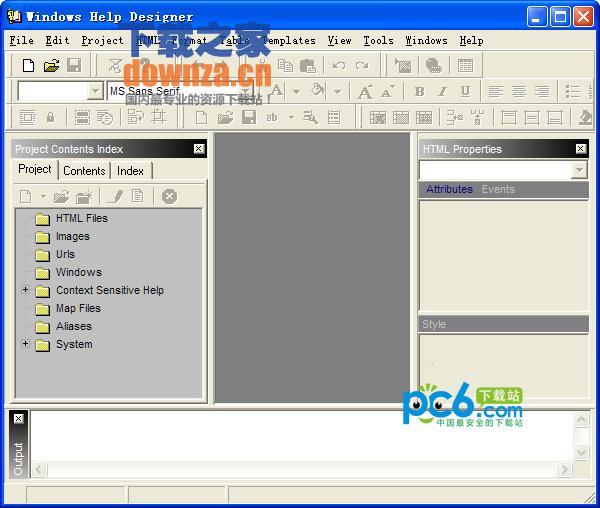This screenshot has width=600, height=508.
Task: Click the Paste clipboard icon
Action: point(308,65)
